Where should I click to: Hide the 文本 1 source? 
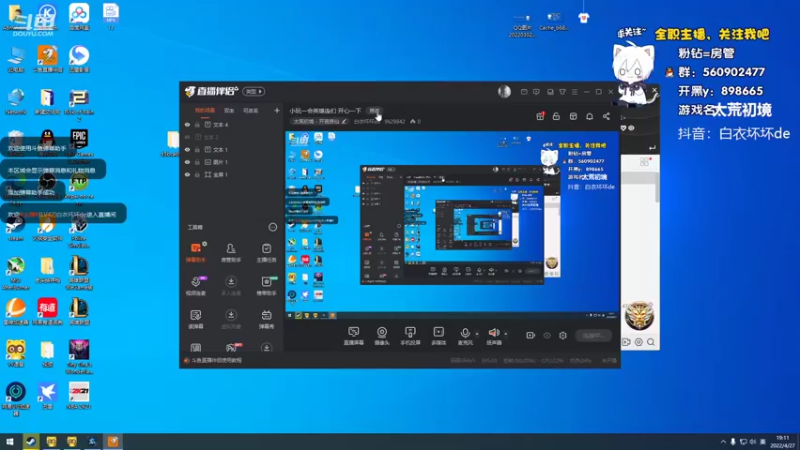(x=187, y=149)
